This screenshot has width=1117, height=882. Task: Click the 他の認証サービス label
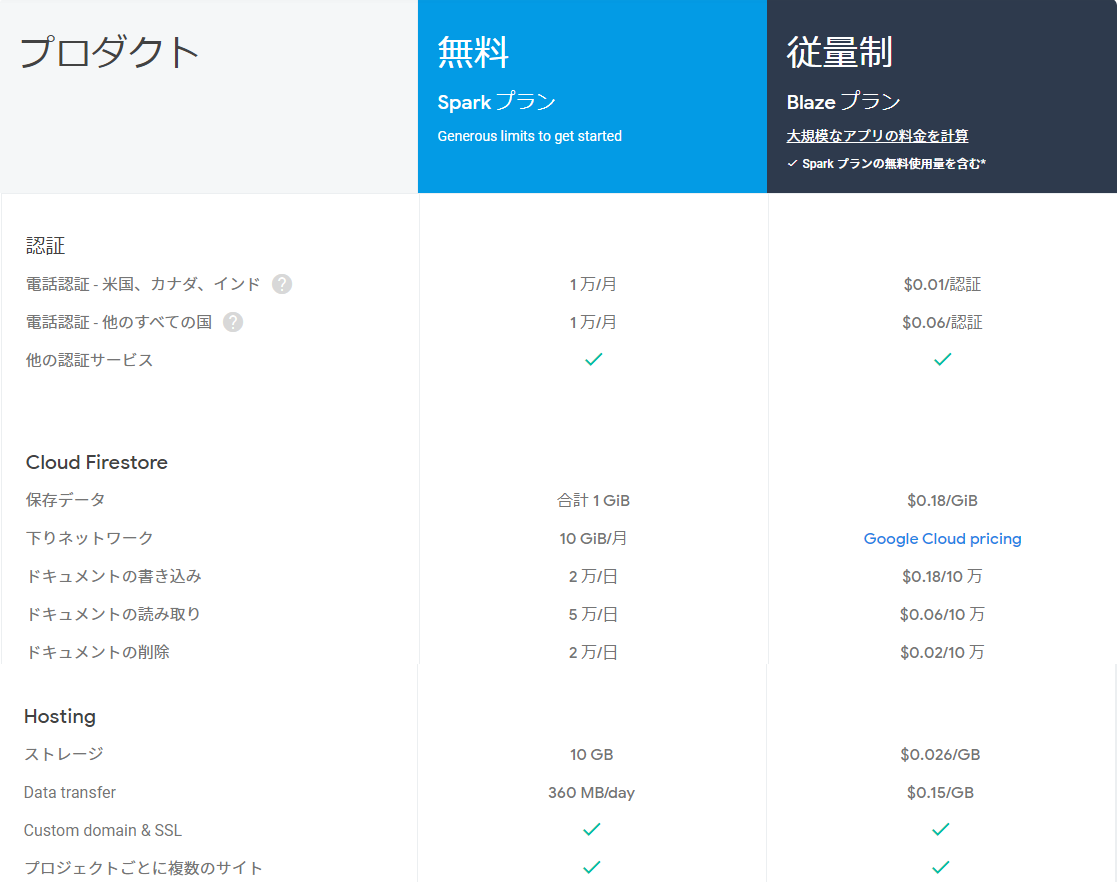(89, 360)
